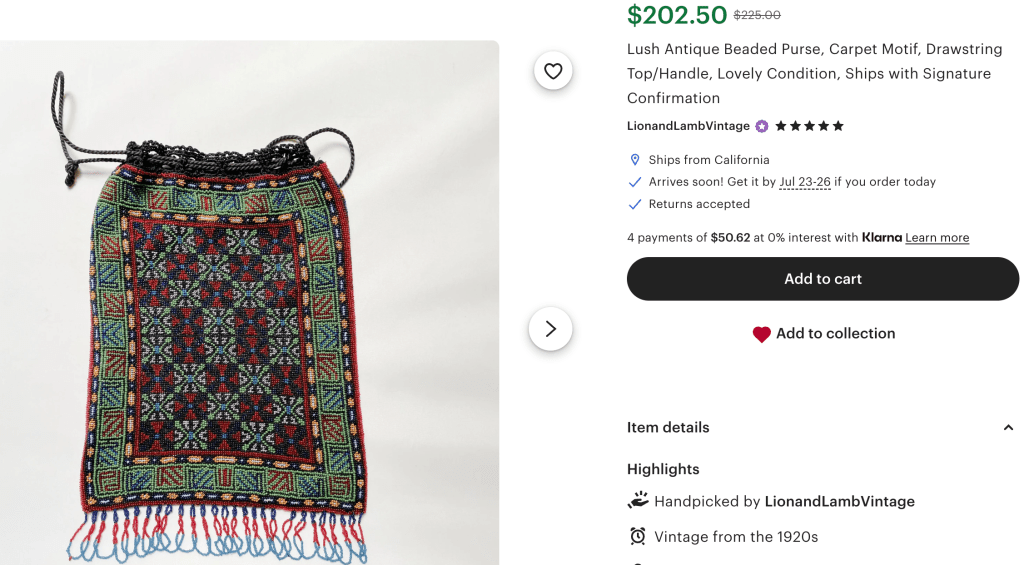Viewport: 1024px width, 565px height.
Task: Open the five-star shop rating
Action: click(x=810, y=126)
